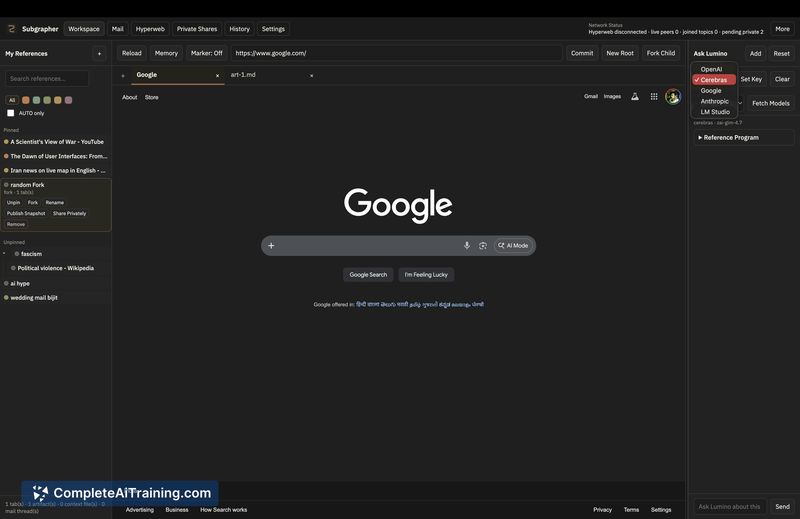
Task: Close the art-1.md tab
Action: (x=312, y=76)
